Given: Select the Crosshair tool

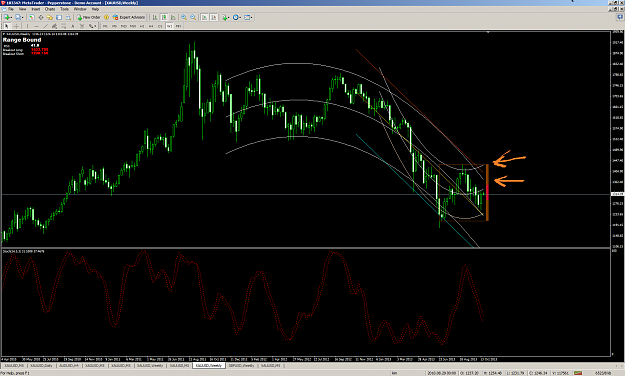Looking at the screenshot, I should [x=16, y=26].
